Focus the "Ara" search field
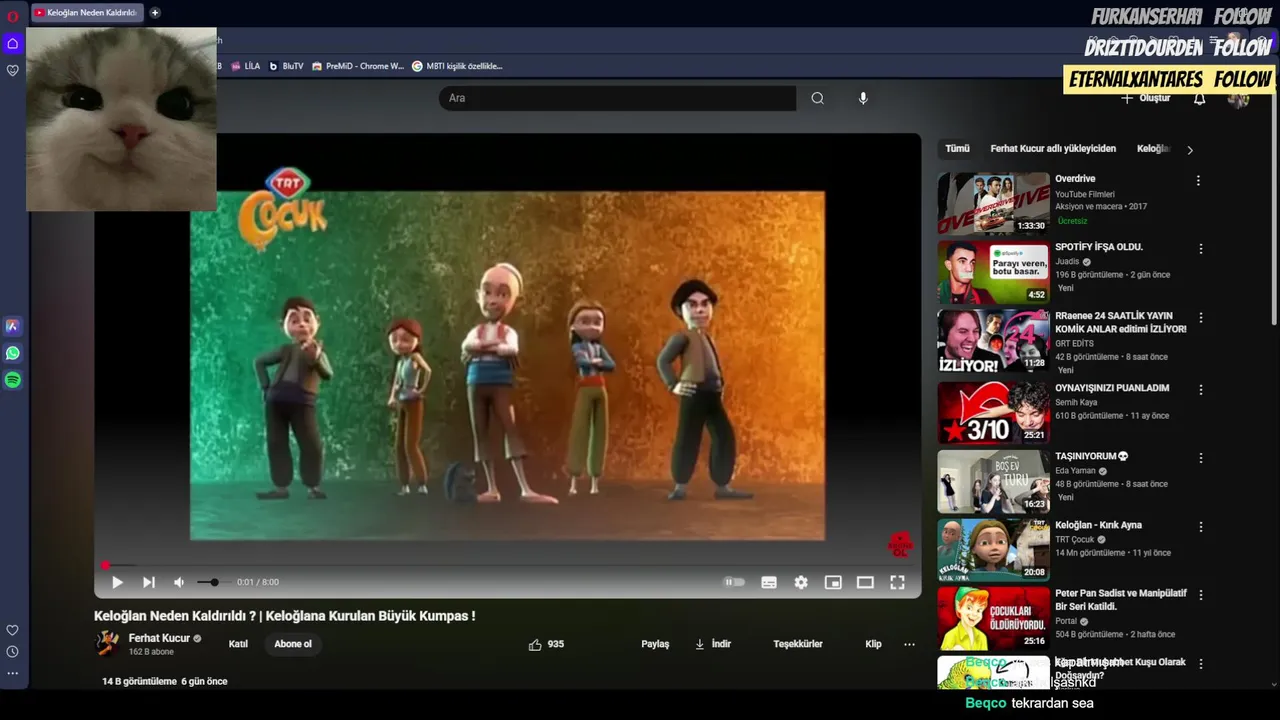 coord(617,98)
